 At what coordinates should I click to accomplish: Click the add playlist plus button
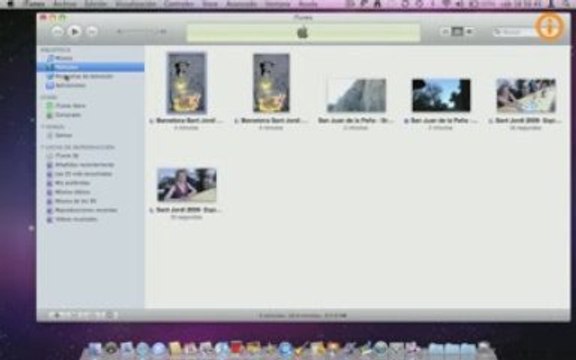tap(57, 315)
